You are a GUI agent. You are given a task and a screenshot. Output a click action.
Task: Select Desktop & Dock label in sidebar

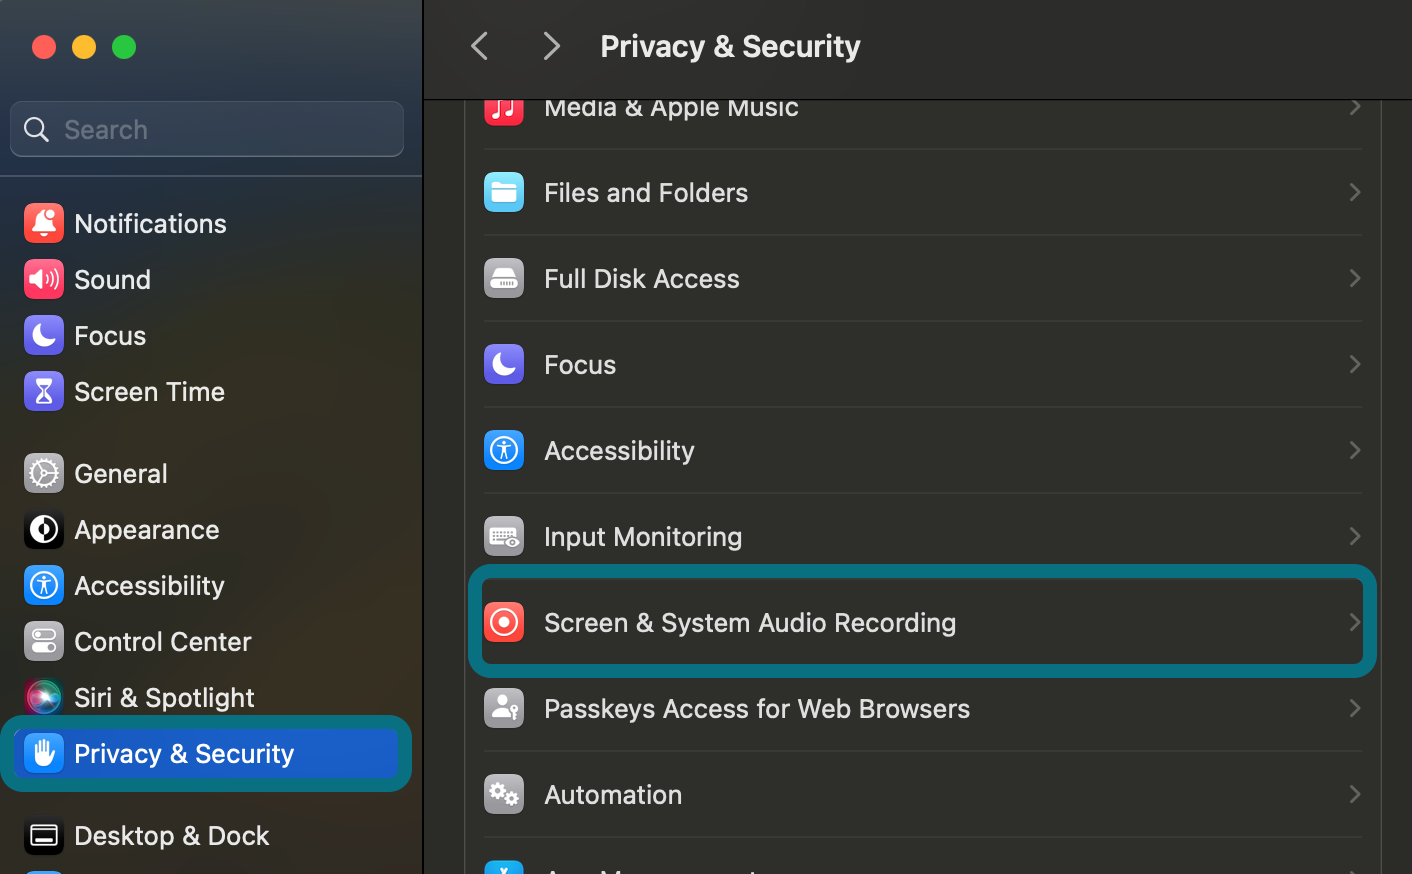[x=172, y=835]
